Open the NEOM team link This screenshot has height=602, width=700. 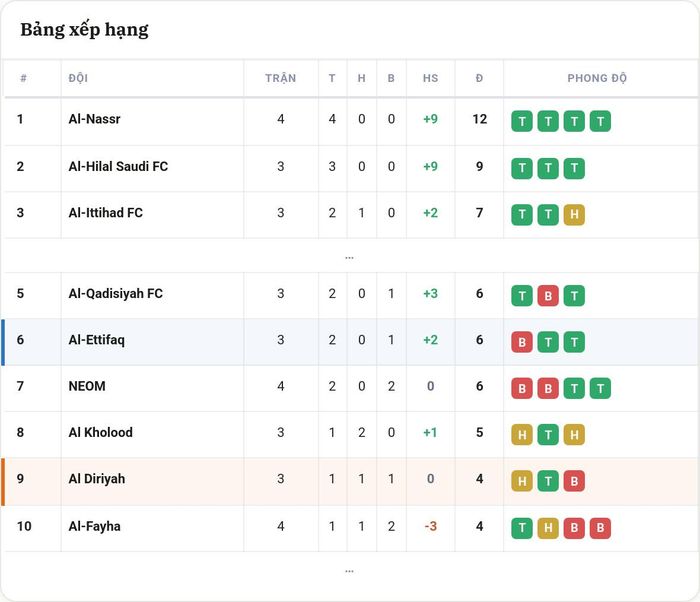click(87, 386)
